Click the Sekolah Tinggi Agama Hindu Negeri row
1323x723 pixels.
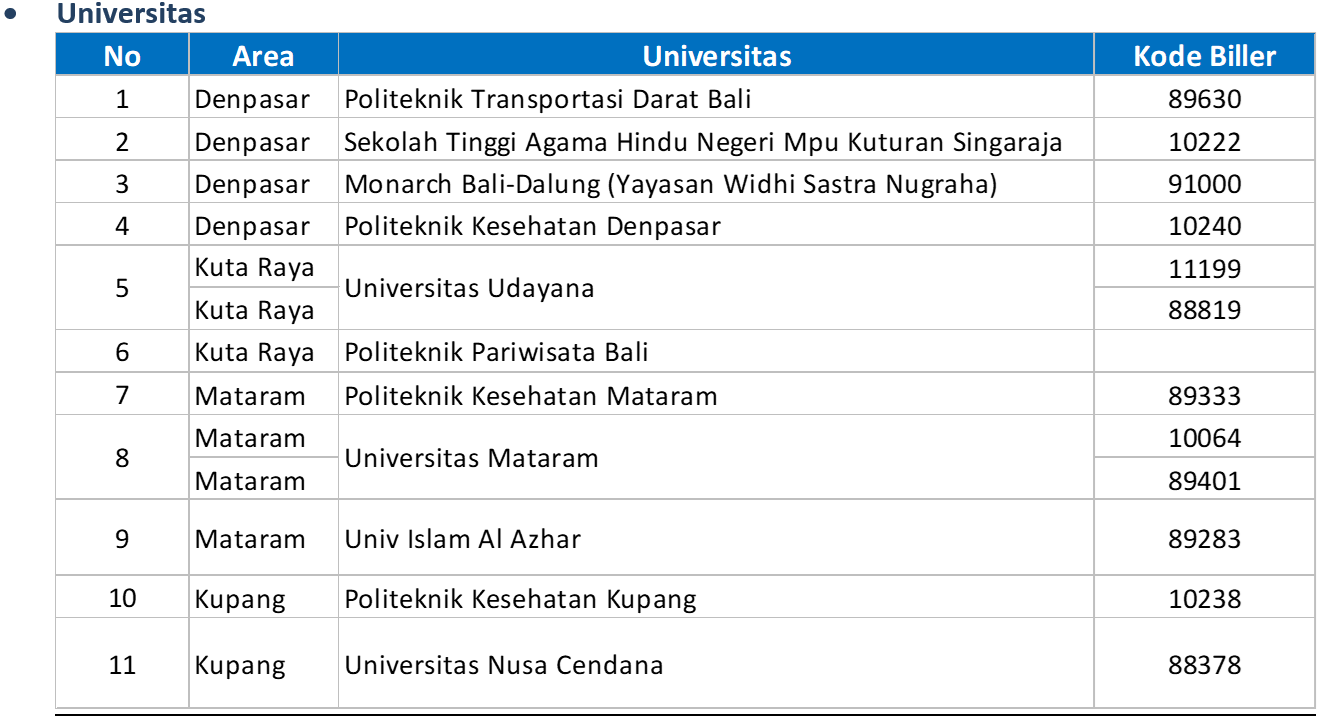coord(685,140)
